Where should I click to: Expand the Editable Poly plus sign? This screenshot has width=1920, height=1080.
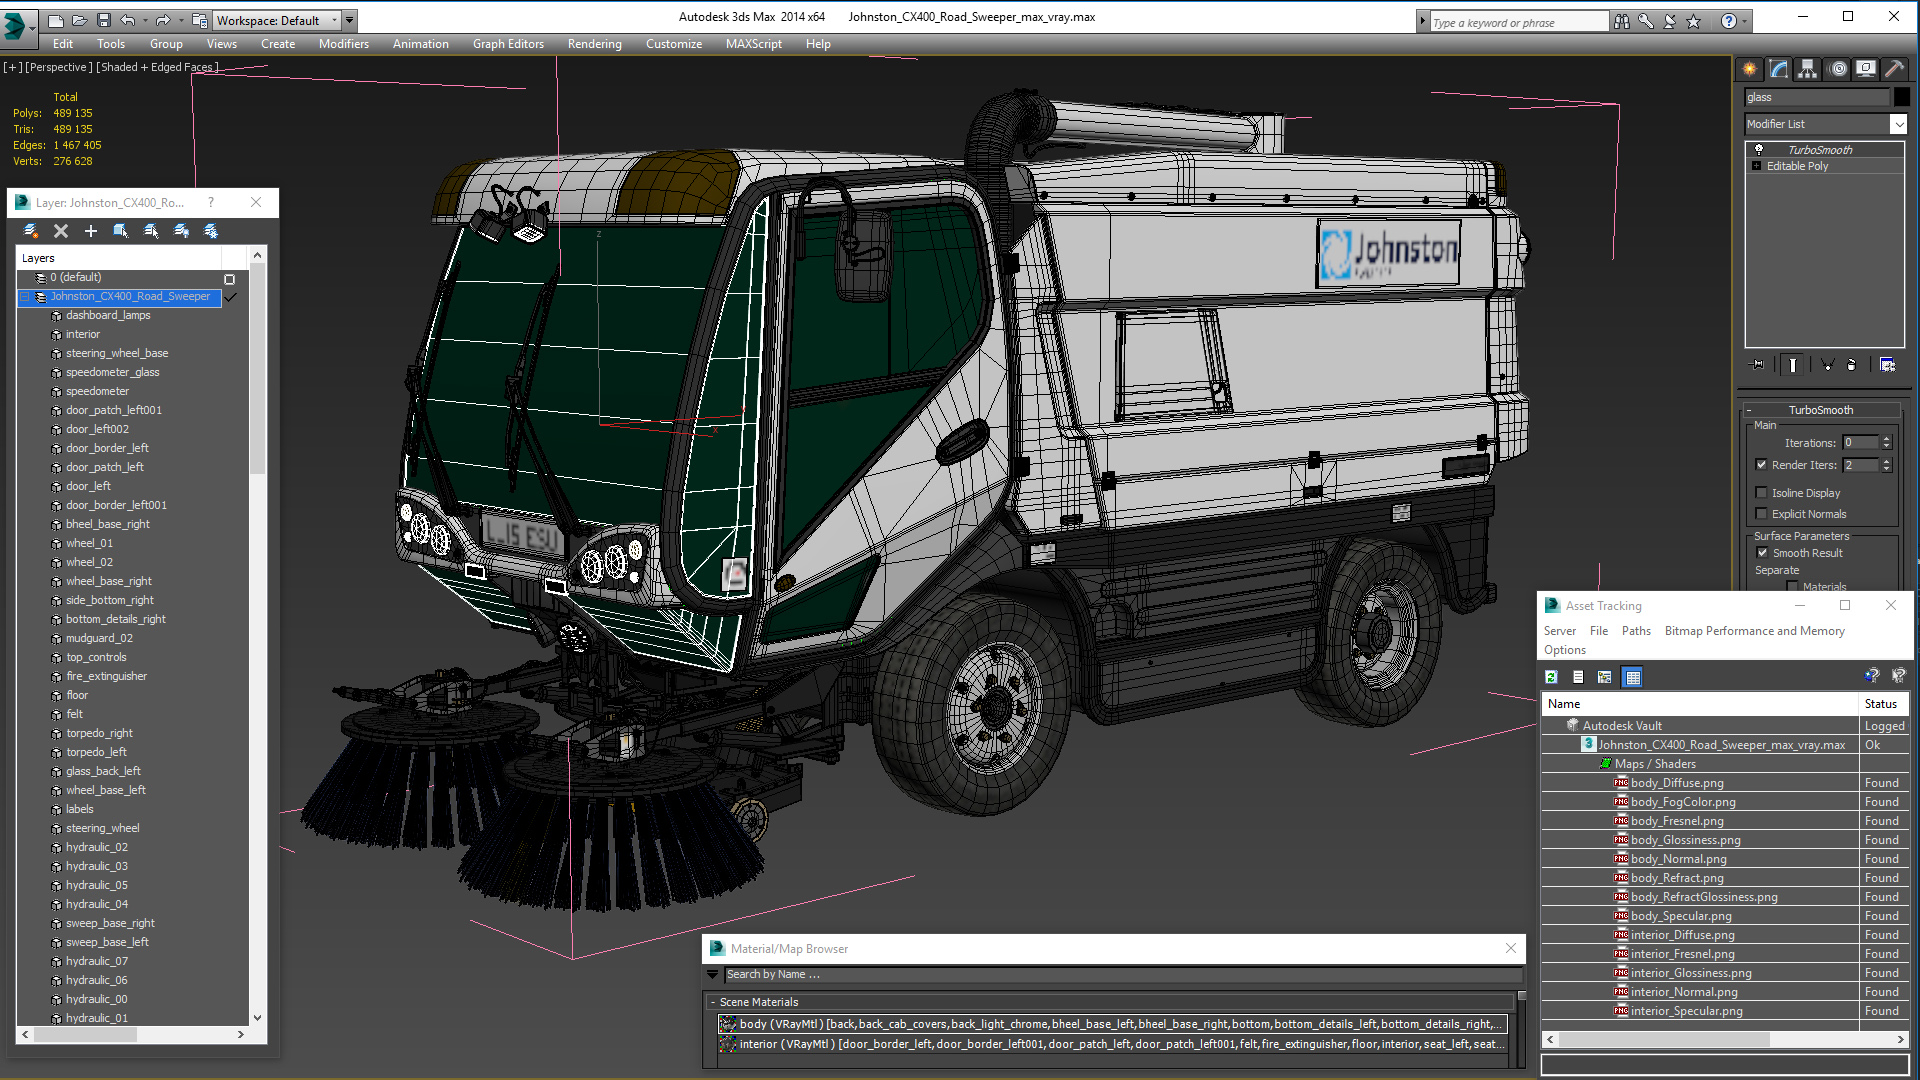(1757, 166)
